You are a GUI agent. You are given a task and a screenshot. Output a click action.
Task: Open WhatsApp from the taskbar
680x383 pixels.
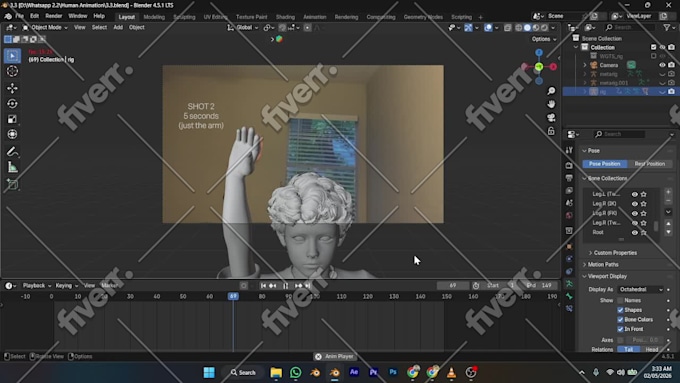[296, 372]
